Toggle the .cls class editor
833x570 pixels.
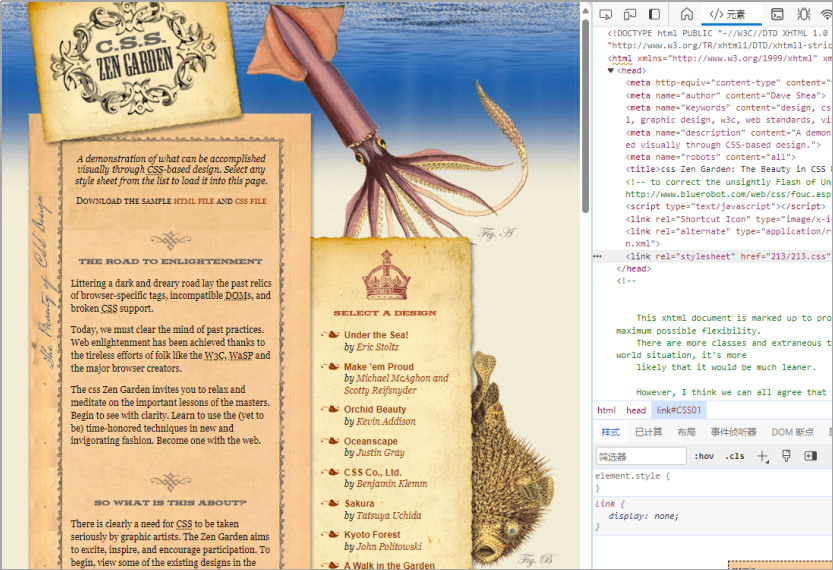[x=735, y=456]
